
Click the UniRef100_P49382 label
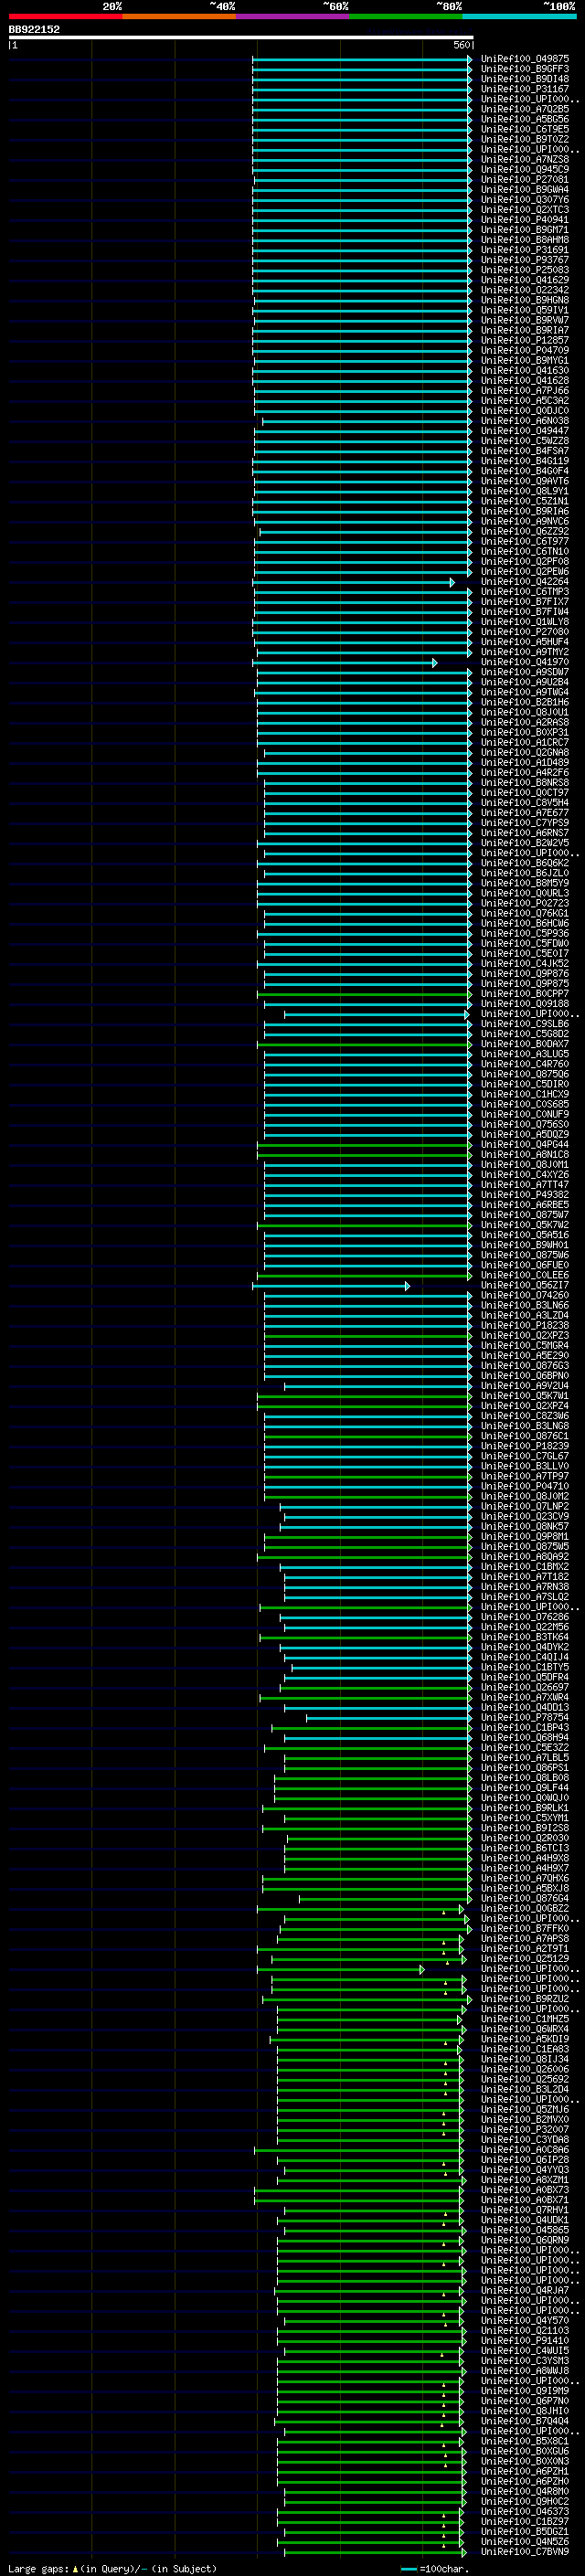[x=524, y=1195]
